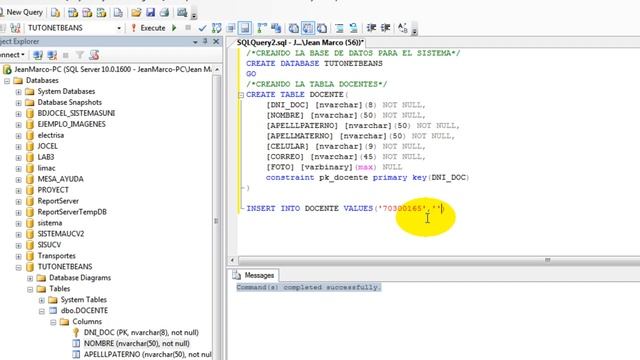Uncomment the selected lines
The width and height of the screenshot is (640, 360).
(353, 28)
